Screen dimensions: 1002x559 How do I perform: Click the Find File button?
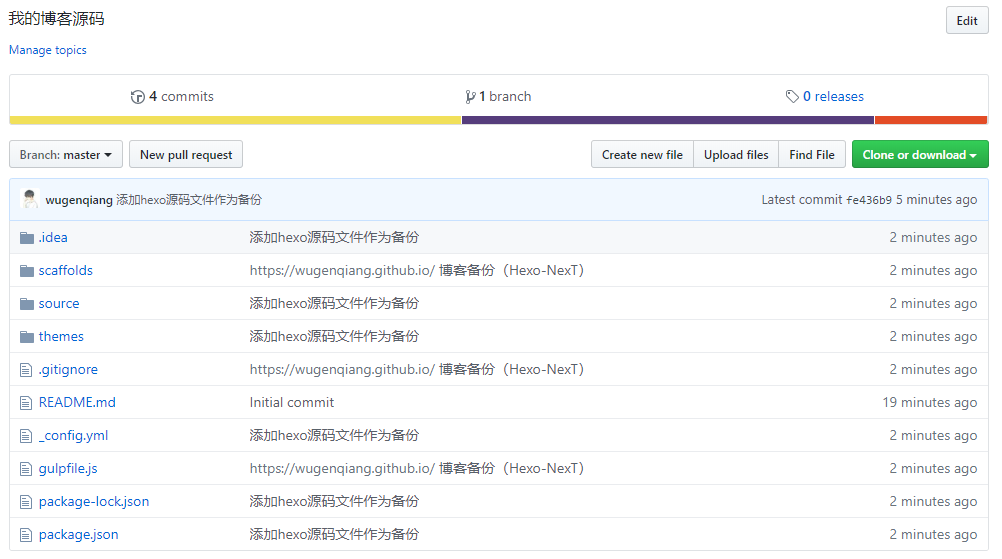pos(811,155)
